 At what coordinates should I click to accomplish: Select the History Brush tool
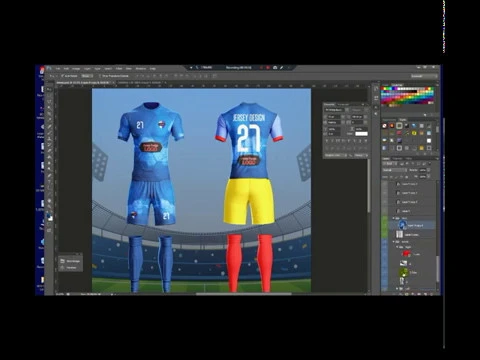point(49,146)
